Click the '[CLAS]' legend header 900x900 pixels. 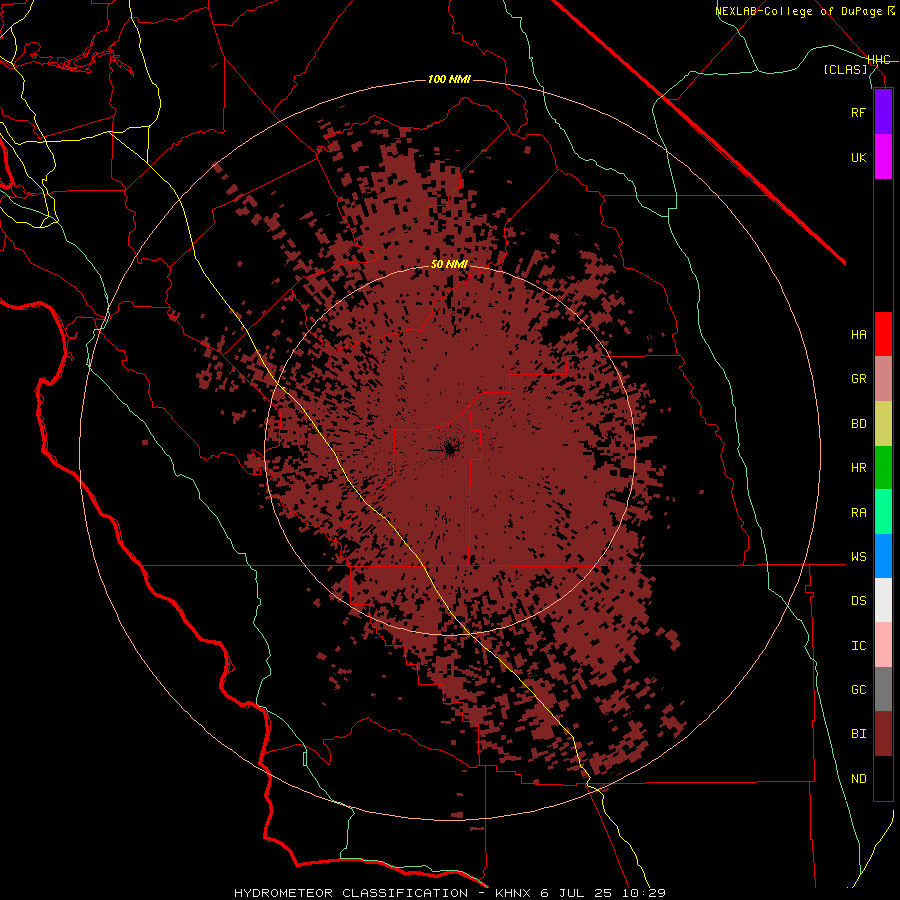(845, 69)
